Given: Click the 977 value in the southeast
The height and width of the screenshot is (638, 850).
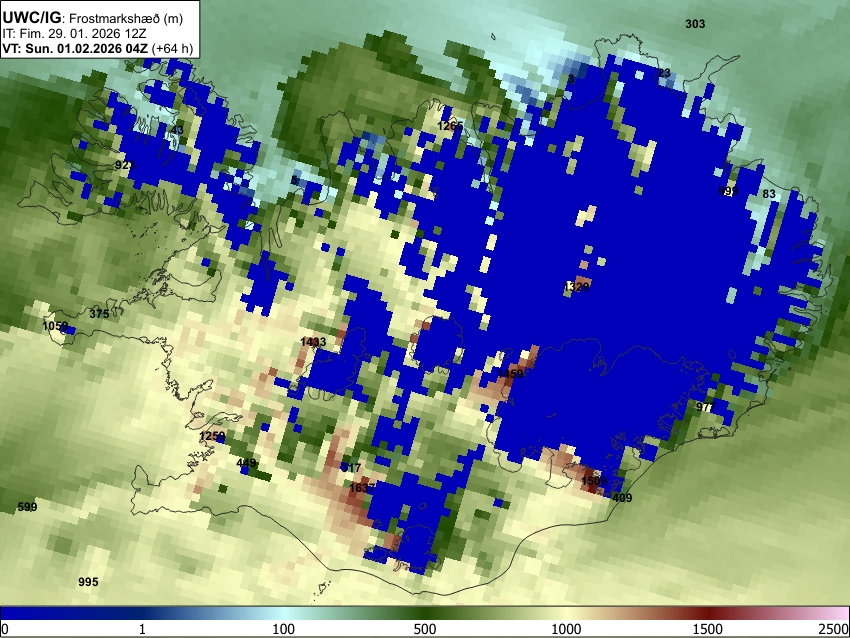Looking at the screenshot, I should (x=705, y=407).
